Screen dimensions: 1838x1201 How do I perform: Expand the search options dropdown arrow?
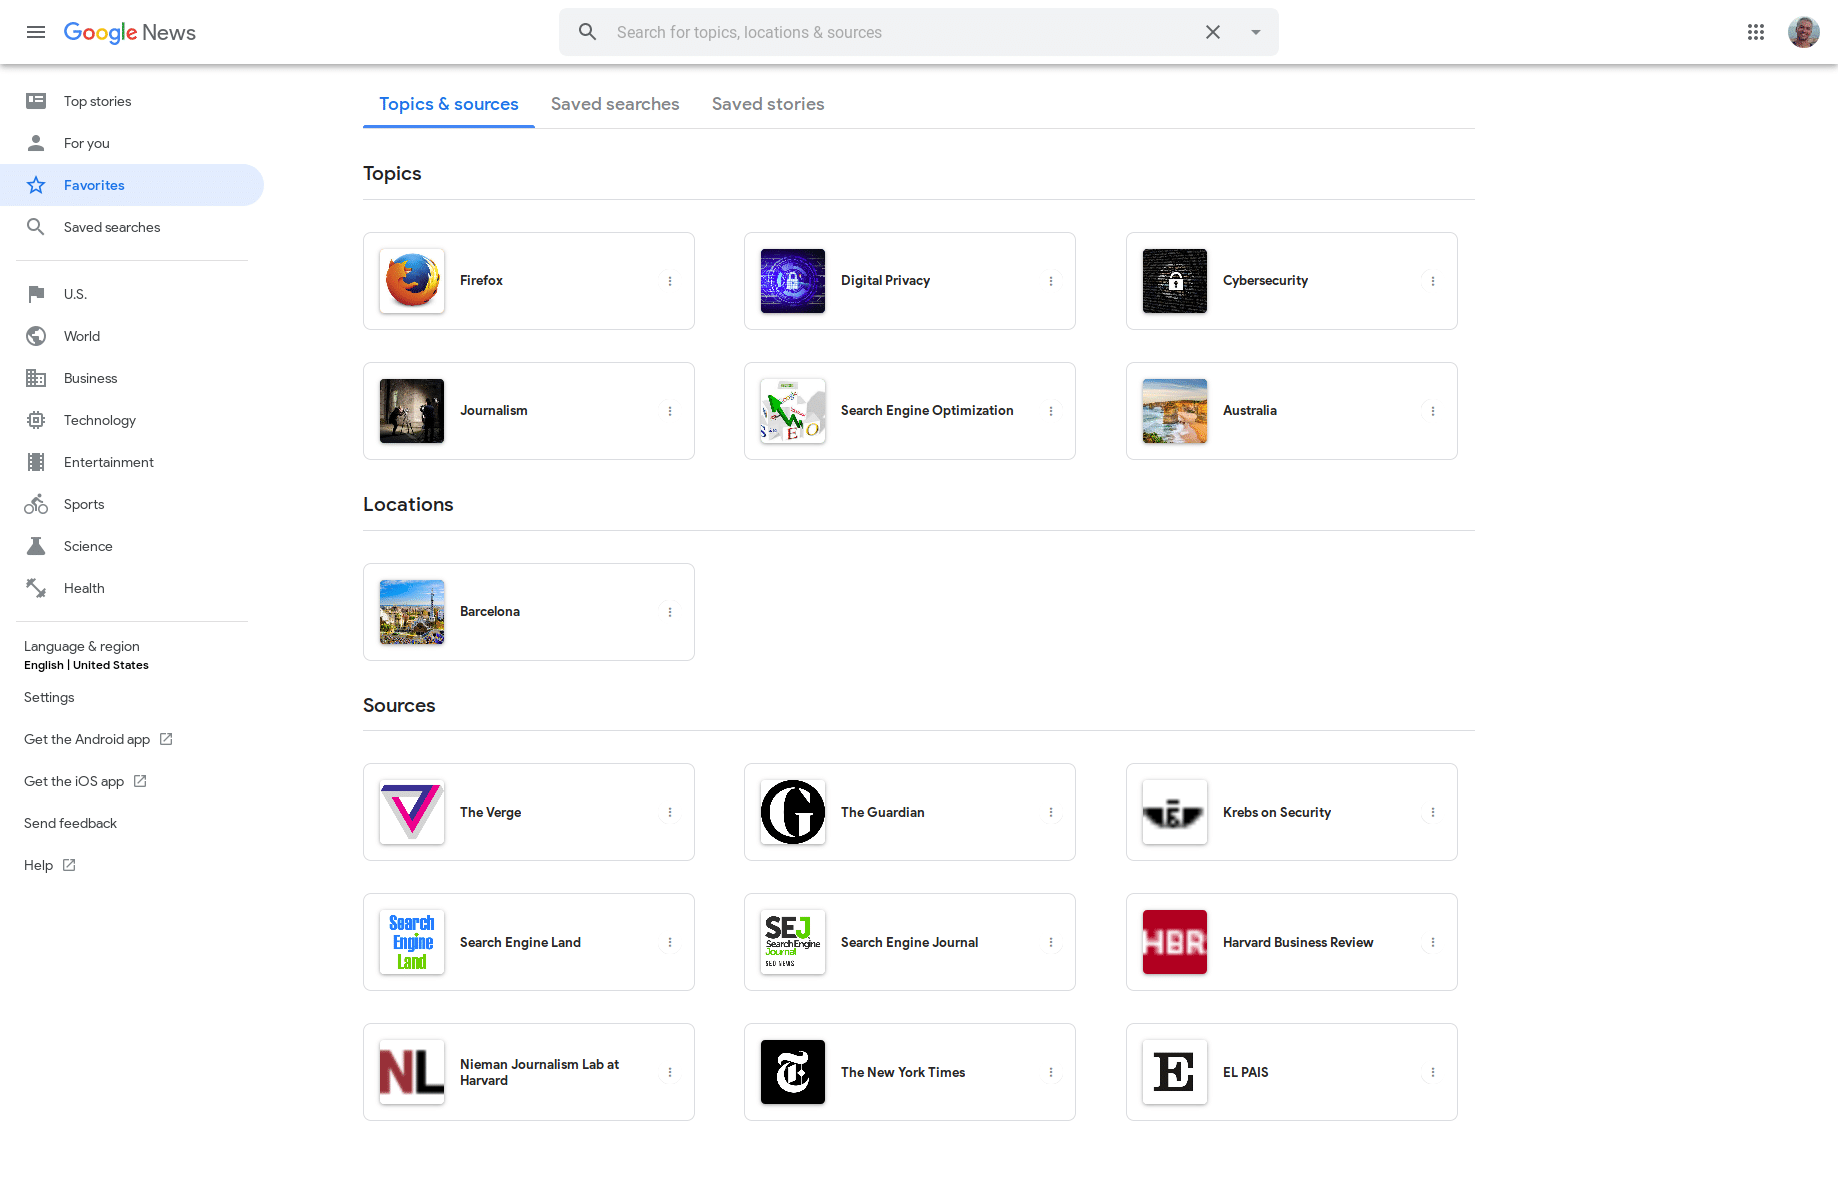[1255, 32]
